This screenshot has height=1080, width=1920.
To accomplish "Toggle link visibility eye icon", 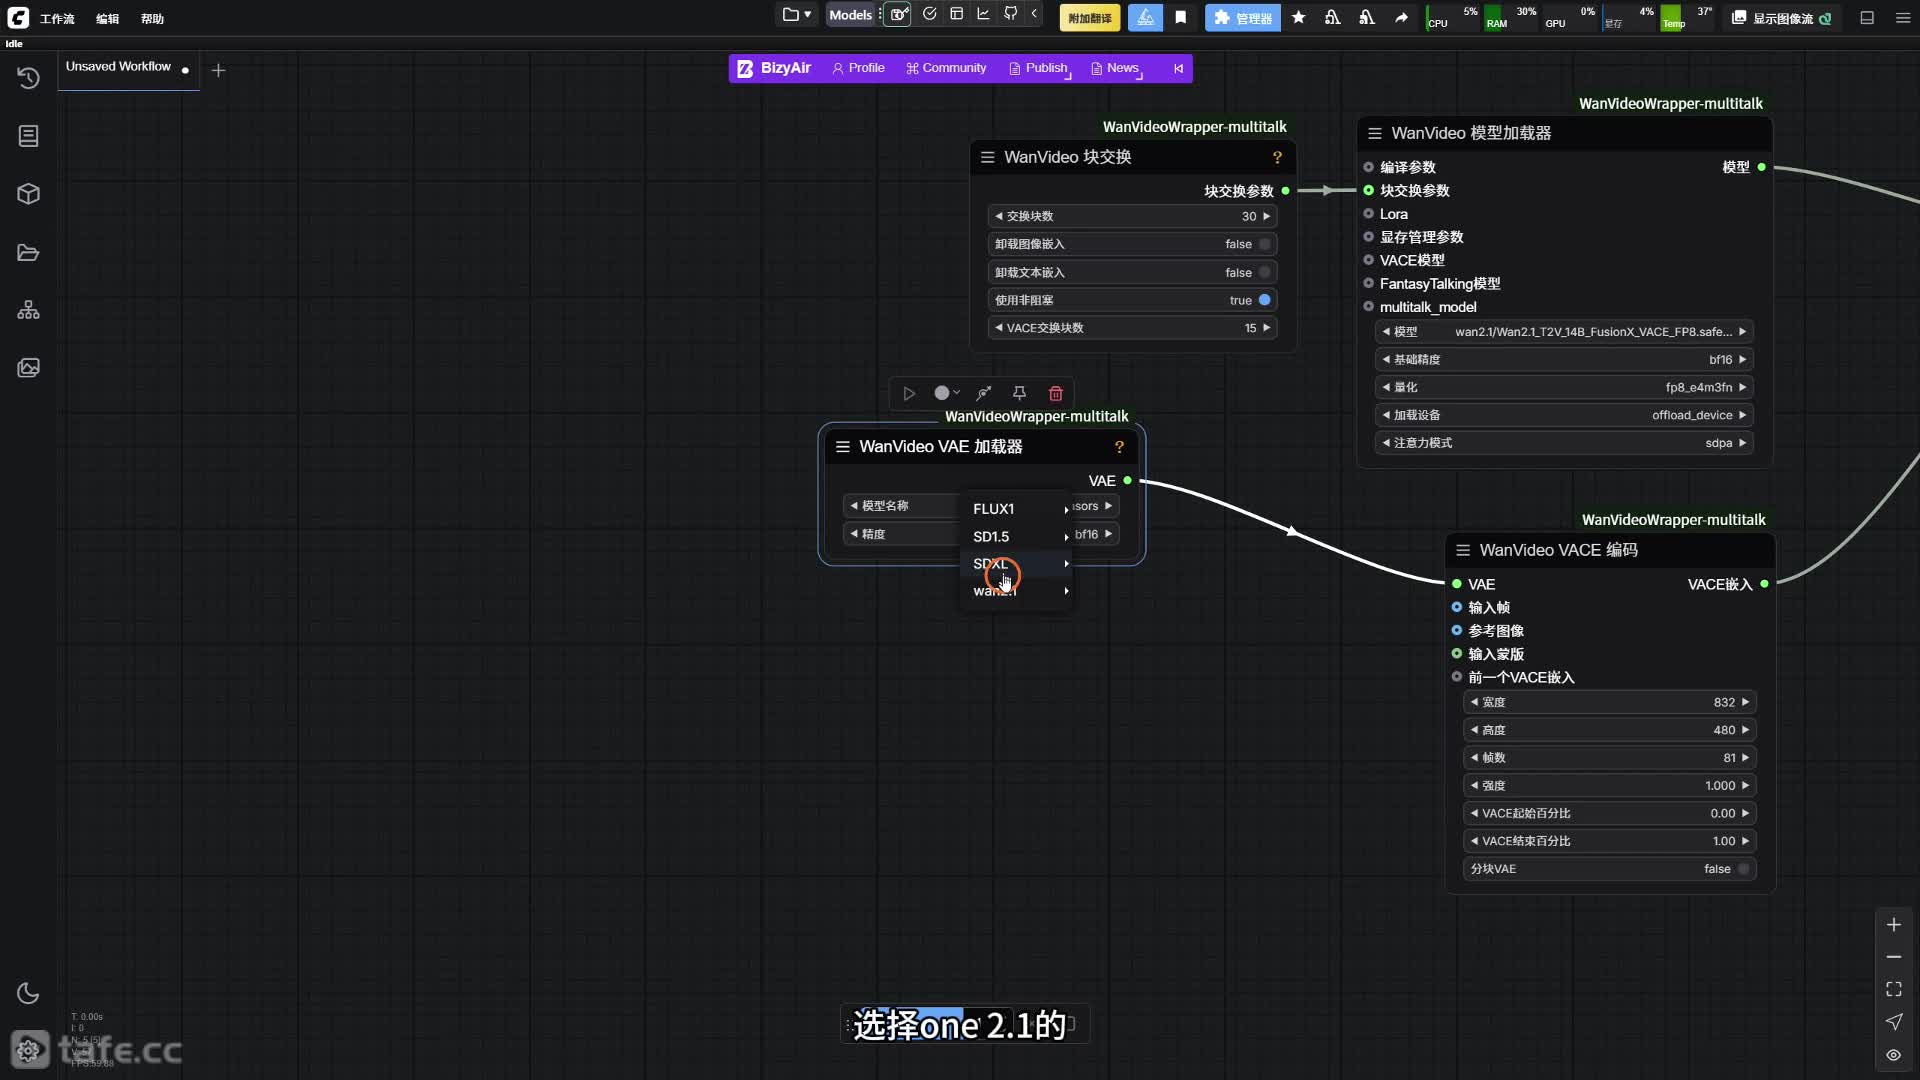I will (1893, 1055).
